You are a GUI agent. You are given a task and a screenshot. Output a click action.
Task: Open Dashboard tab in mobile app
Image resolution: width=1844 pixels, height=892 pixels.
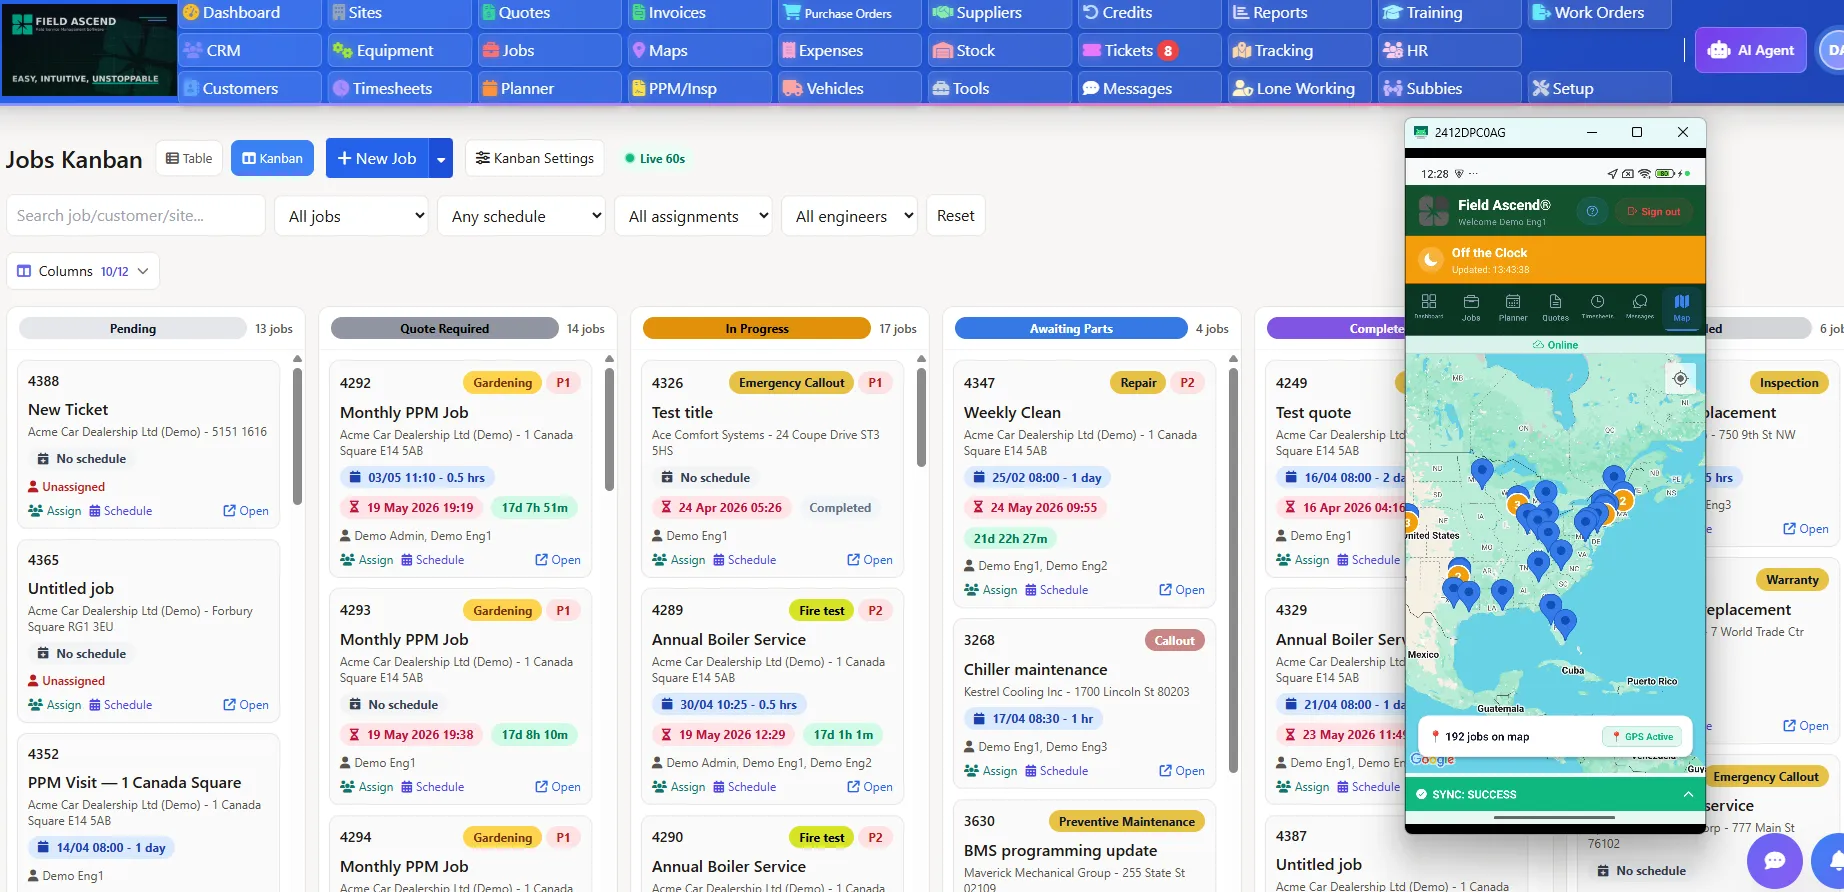tap(1429, 307)
